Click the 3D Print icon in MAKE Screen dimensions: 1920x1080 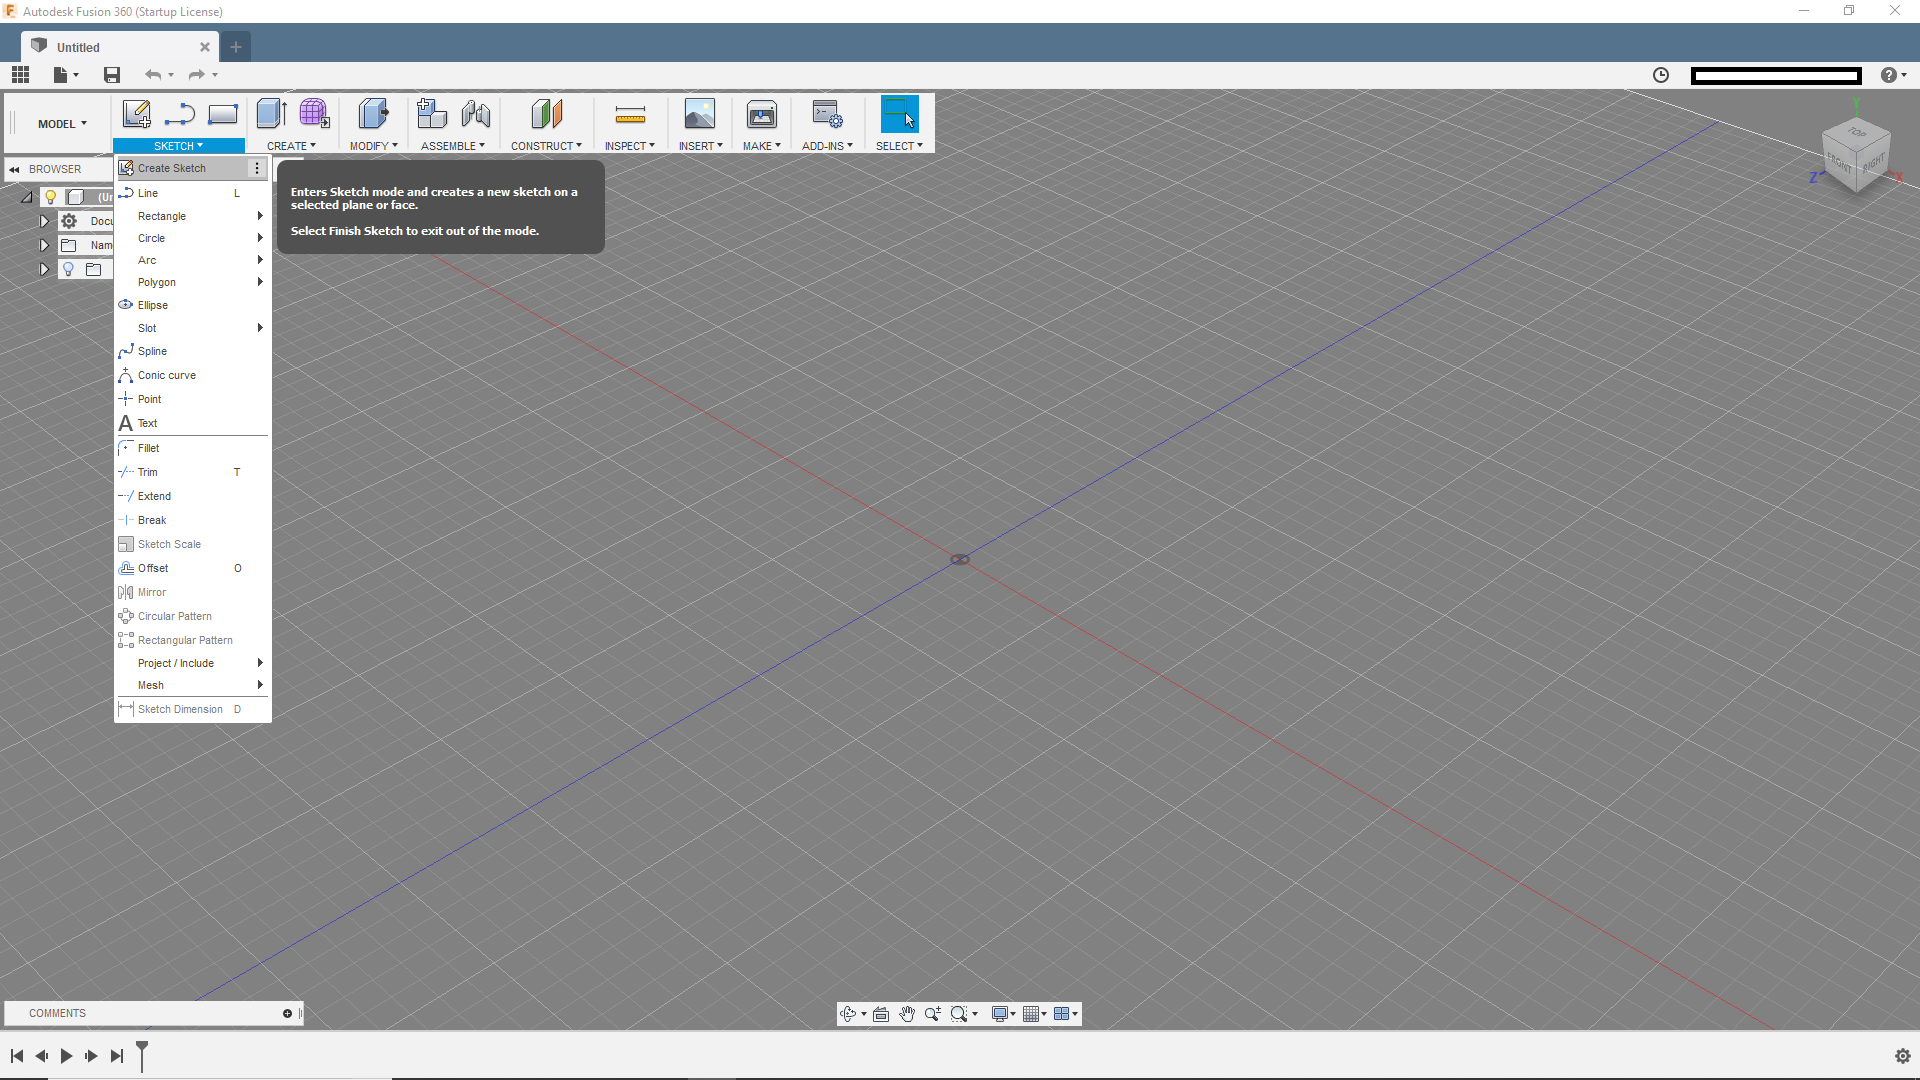click(762, 114)
